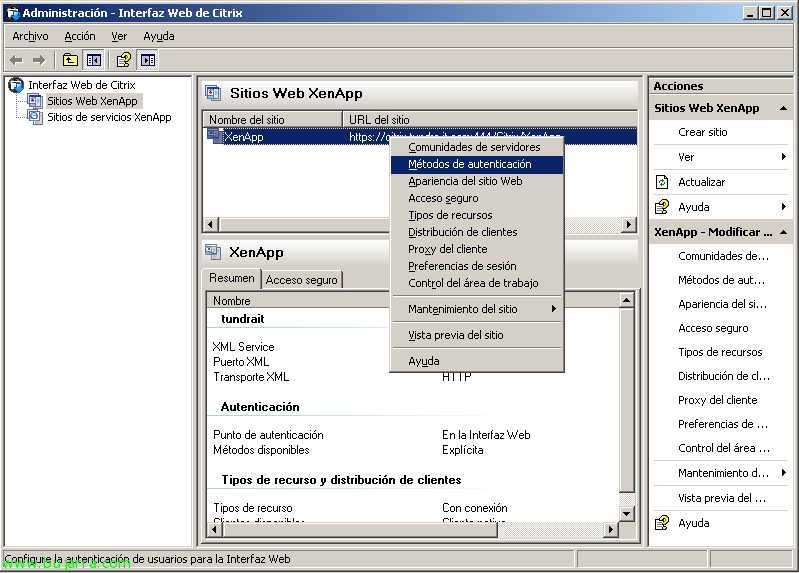The height and width of the screenshot is (573, 799).
Task: Toggle the console tree pane toolbar icon
Action: [94, 60]
